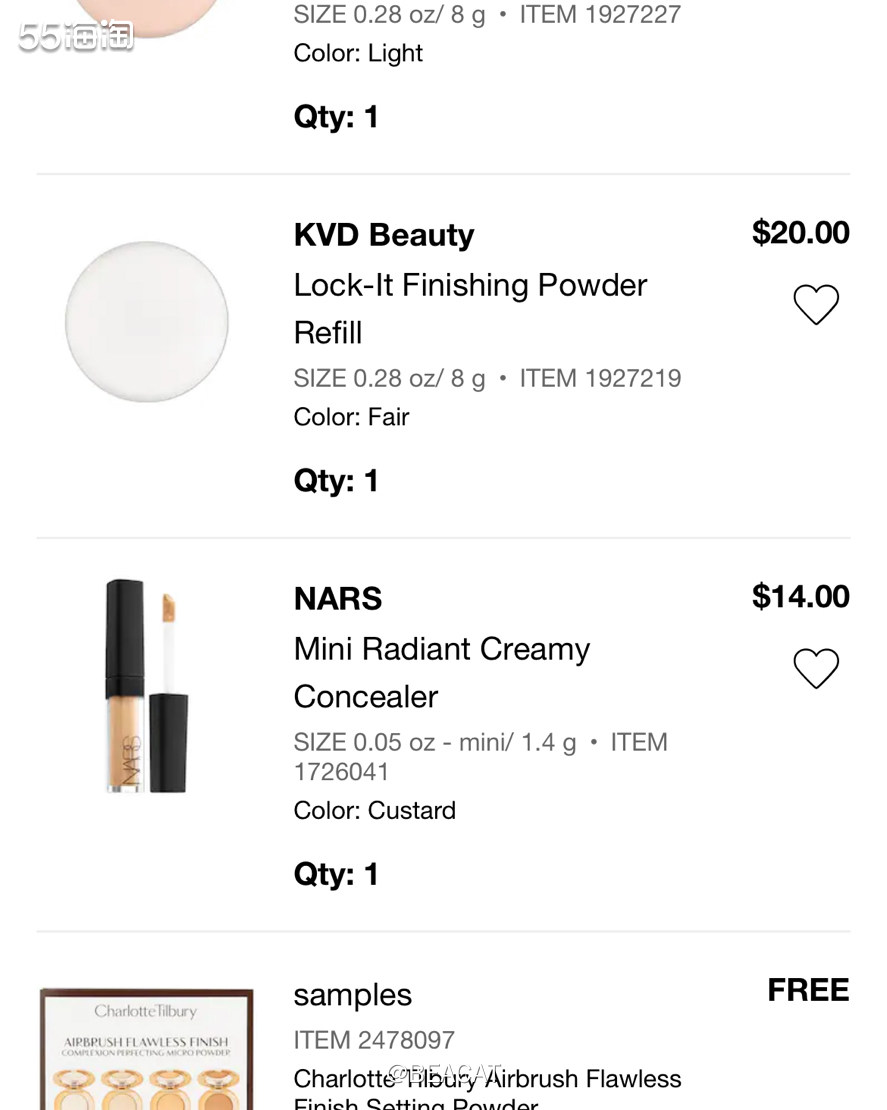Tap the samples heading

click(353, 995)
